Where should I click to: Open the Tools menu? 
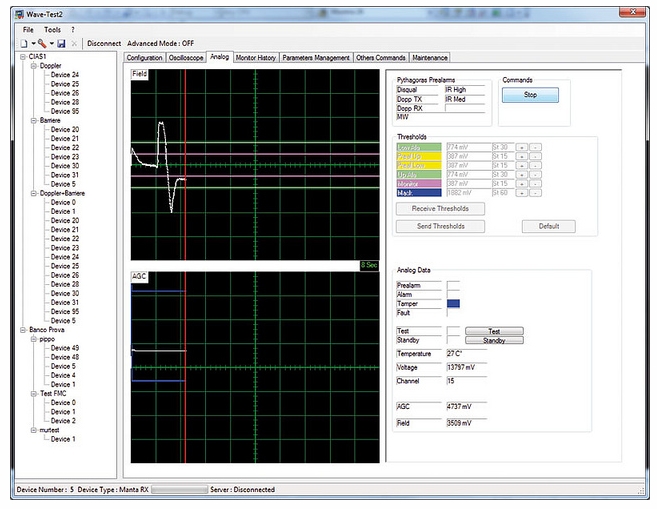(52, 30)
